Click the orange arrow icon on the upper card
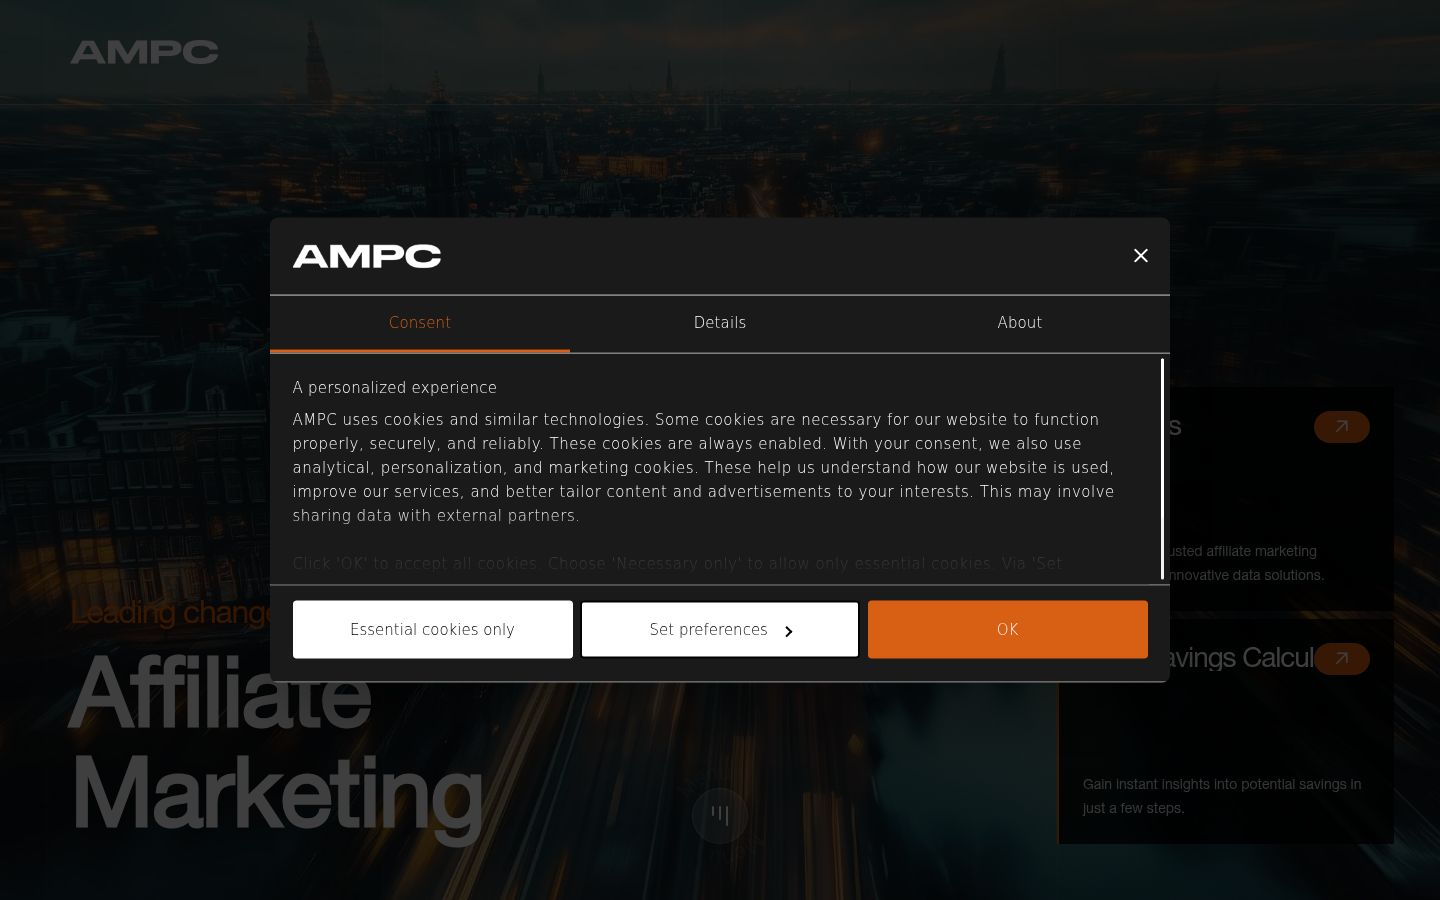The height and width of the screenshot is (900, 1440). pos(1342,427)
